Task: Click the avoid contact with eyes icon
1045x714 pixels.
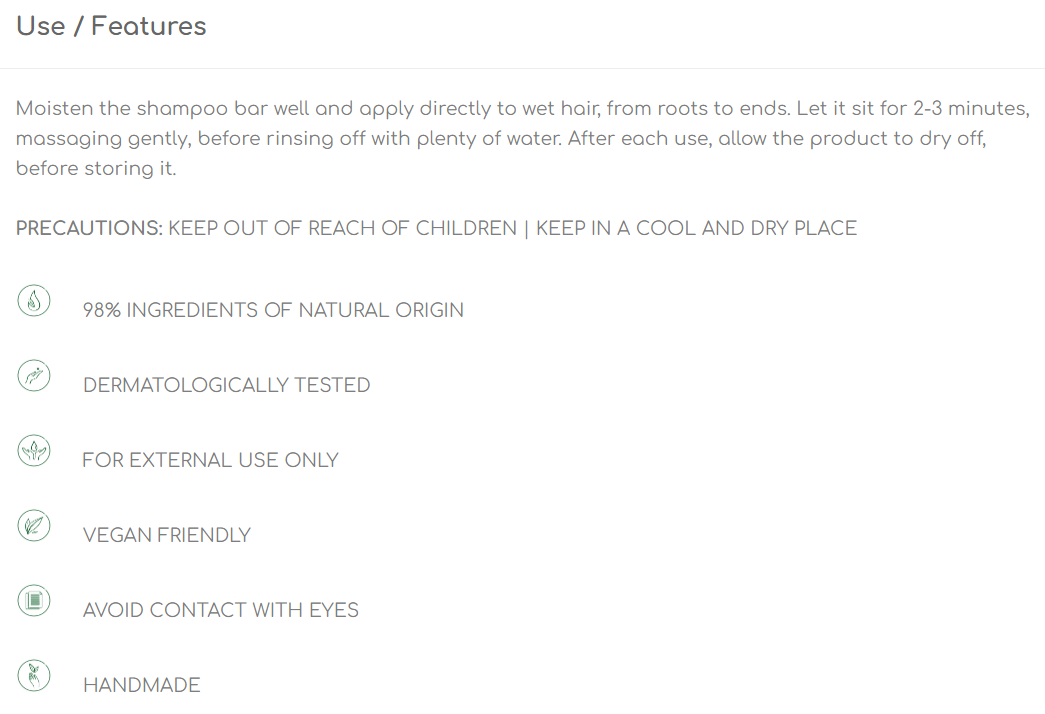Action: pyautogui.click(x=34, y=601)
